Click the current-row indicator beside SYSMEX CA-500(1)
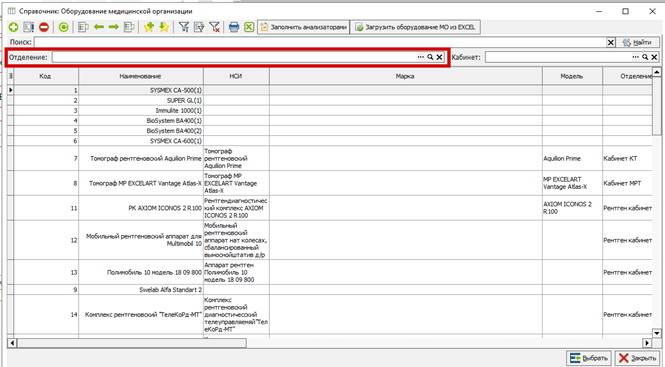Screen dimensions: 665x367 (11, 90)
